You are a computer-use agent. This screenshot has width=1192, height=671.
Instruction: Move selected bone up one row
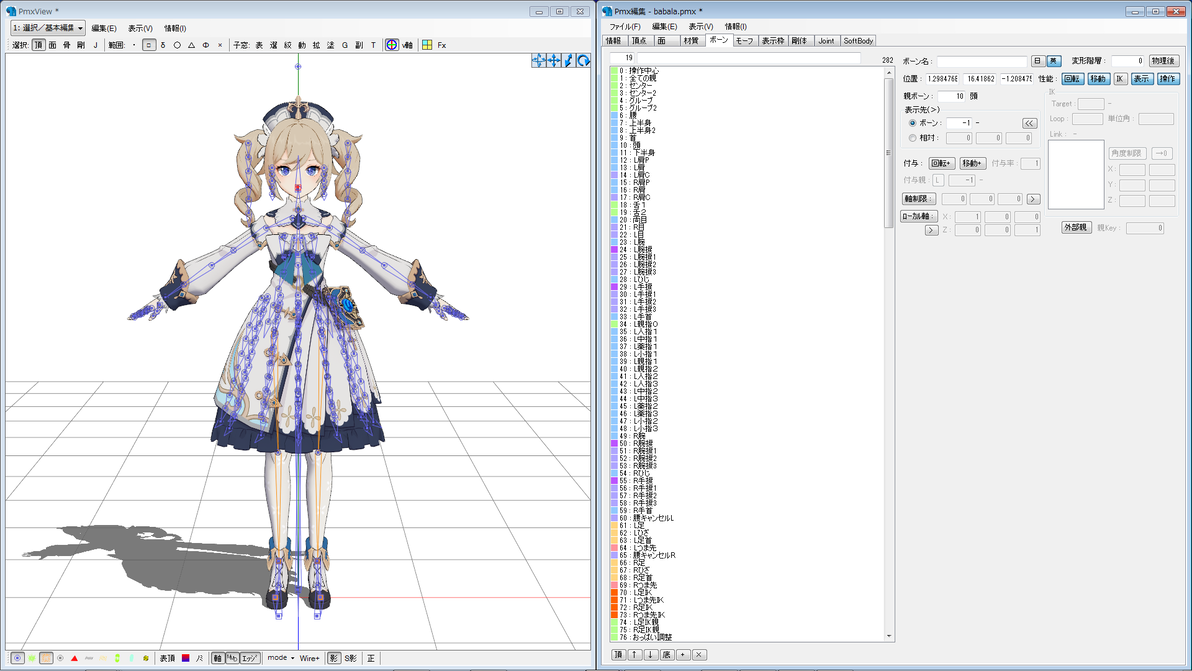[635, 655]
